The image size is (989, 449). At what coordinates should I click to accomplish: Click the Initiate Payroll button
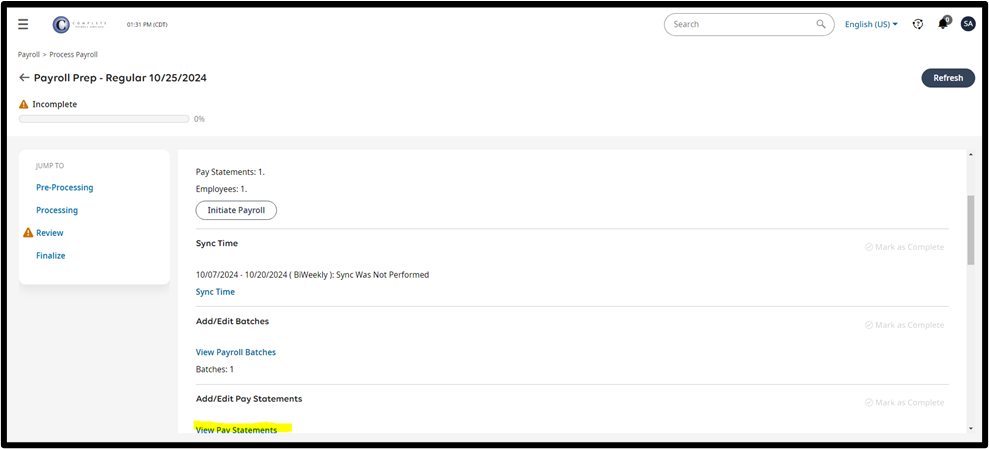(236, 210)
